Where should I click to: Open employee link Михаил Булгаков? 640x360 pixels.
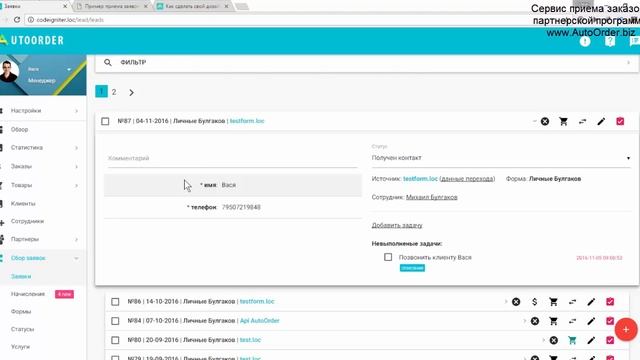point(431,197)
